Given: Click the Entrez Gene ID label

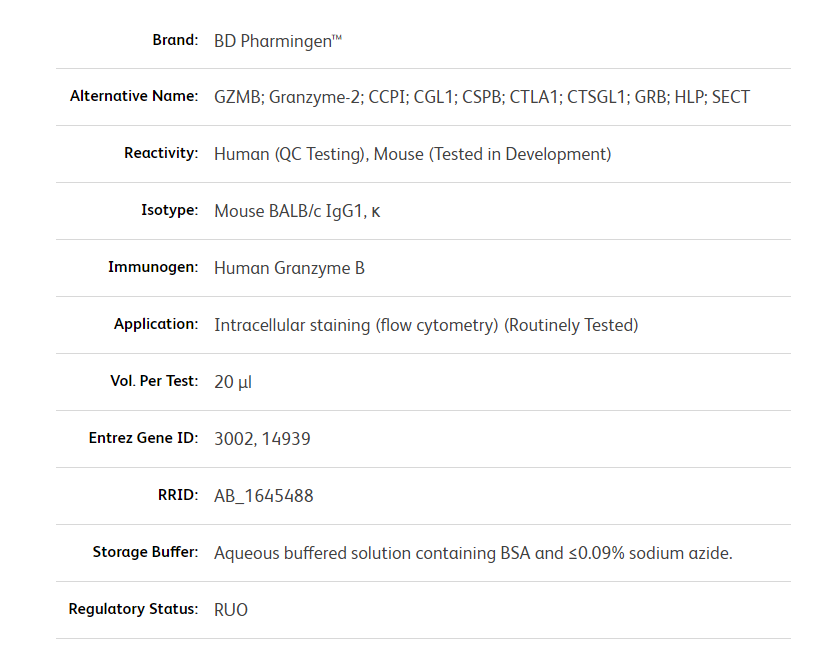Looking at the screenshot, I should [143, 439].
